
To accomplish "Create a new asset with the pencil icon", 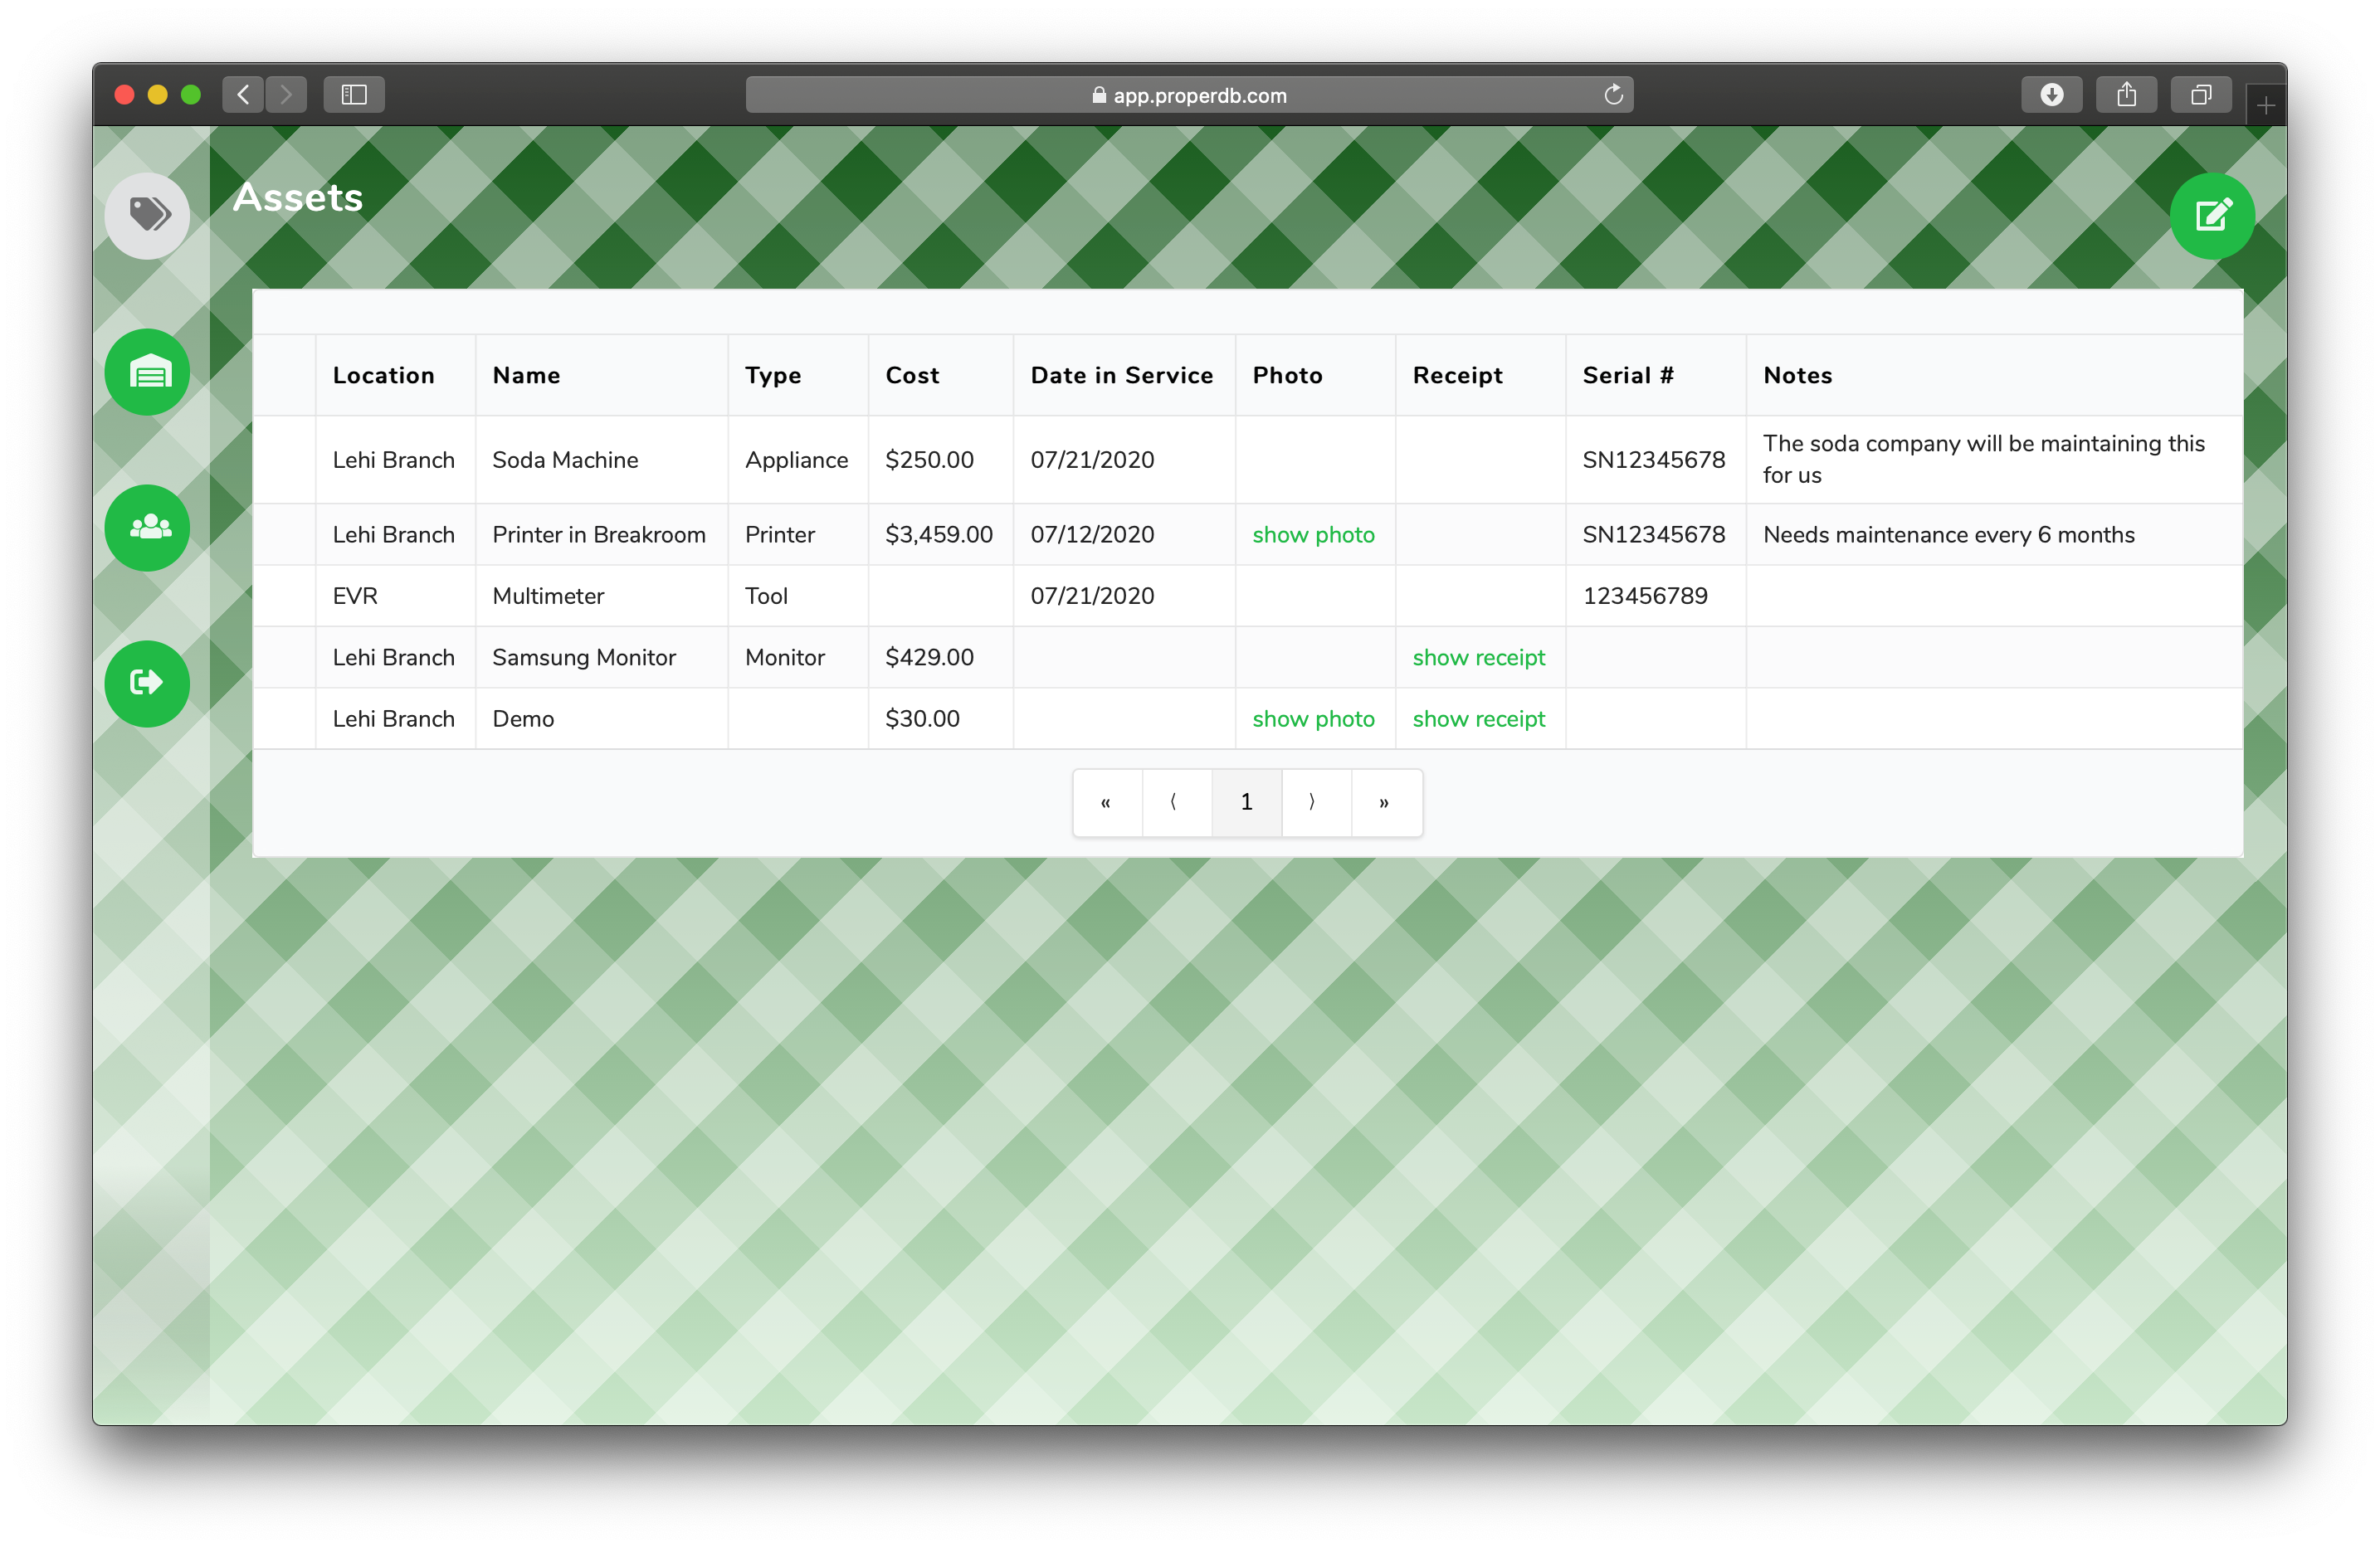I will click(x=2212, y=215).
